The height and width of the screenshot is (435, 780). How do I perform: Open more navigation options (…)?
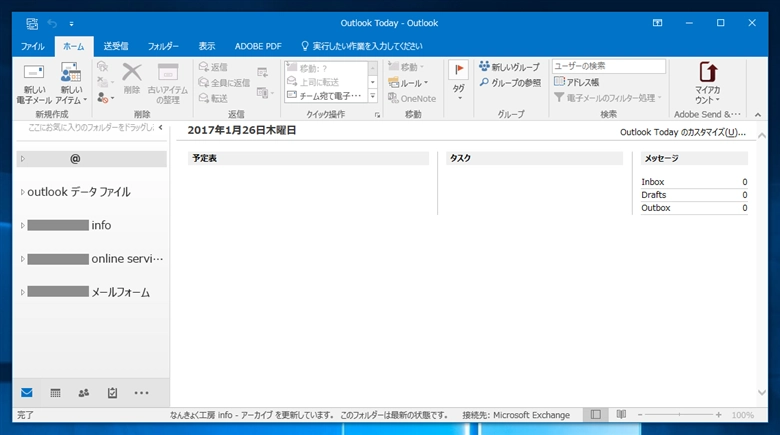[x=141, y=393]
